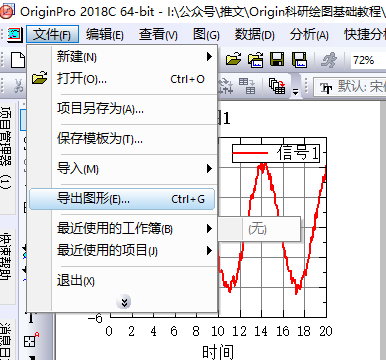Expand the 导入(M) submenu

[122, 168]
